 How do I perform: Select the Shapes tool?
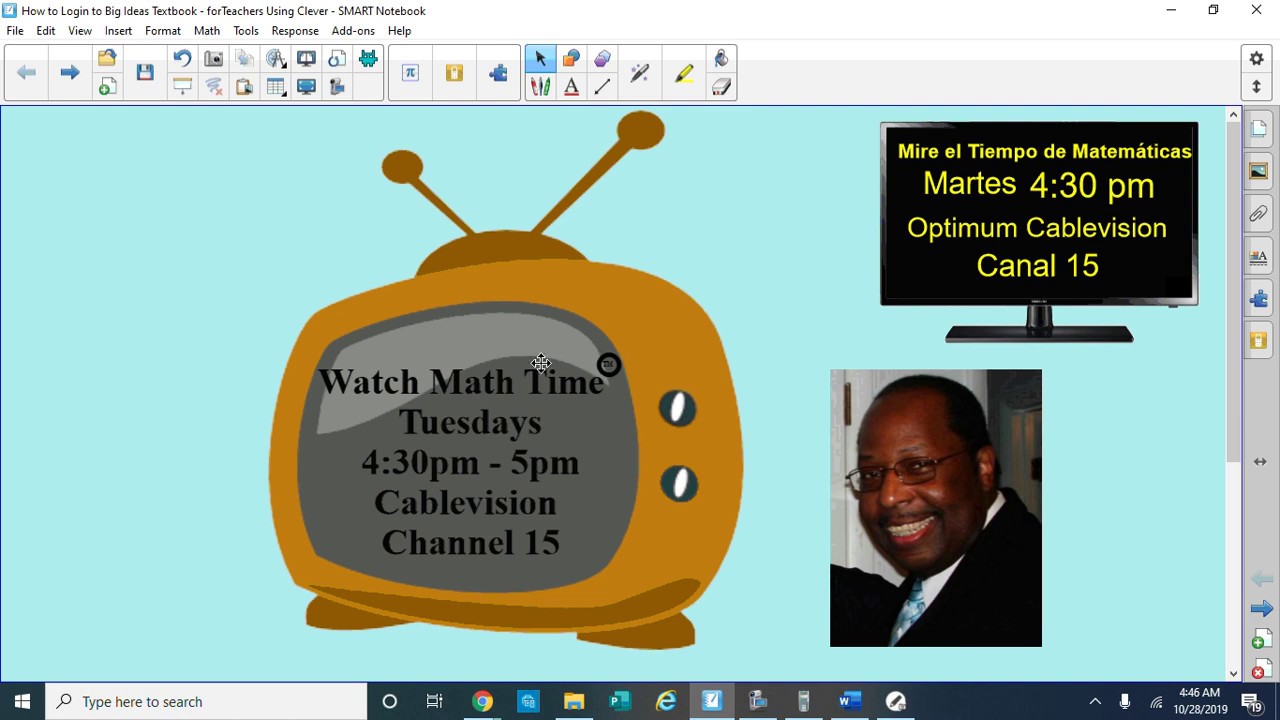click(x=571, y=58)
